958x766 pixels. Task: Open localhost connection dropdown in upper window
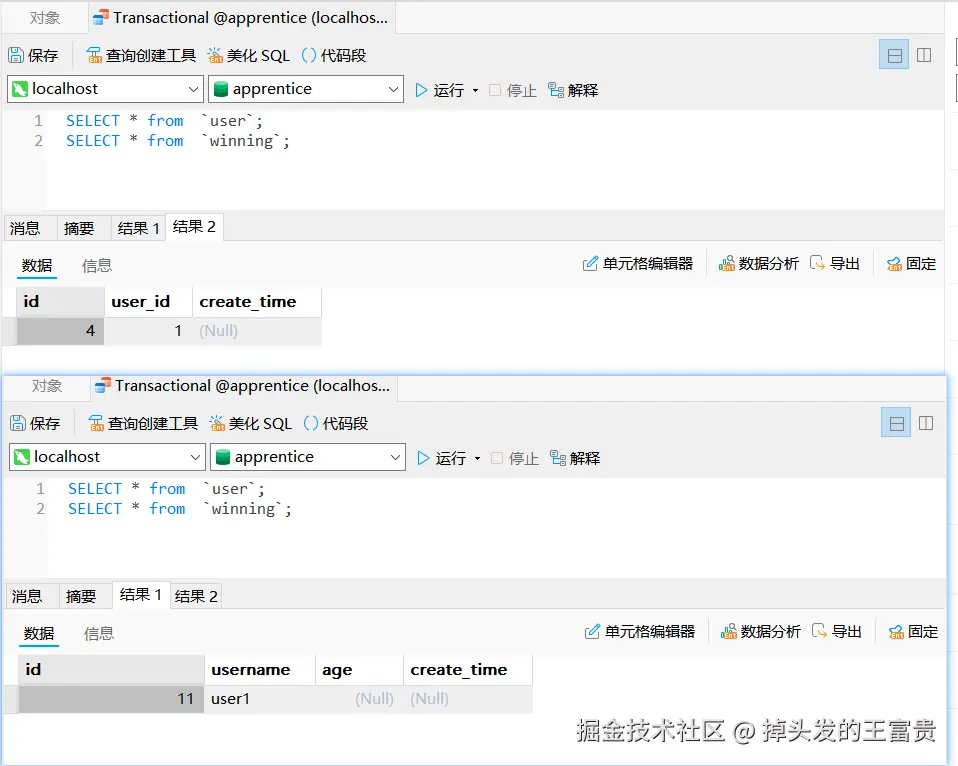pyautogui.click(x=105, y=89)
